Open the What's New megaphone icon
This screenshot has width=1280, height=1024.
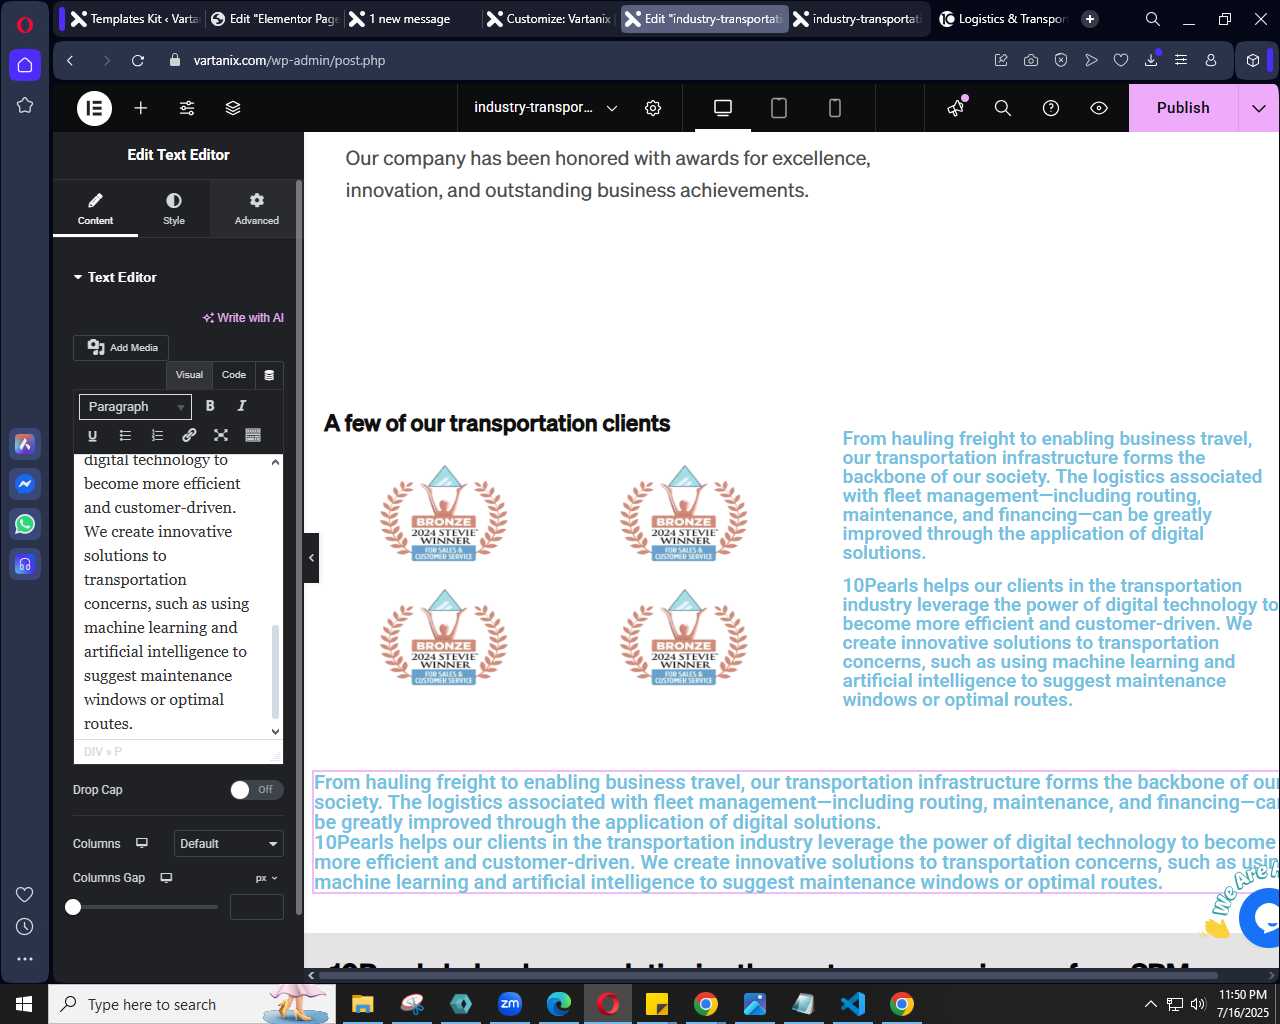[x=957, y=108]
